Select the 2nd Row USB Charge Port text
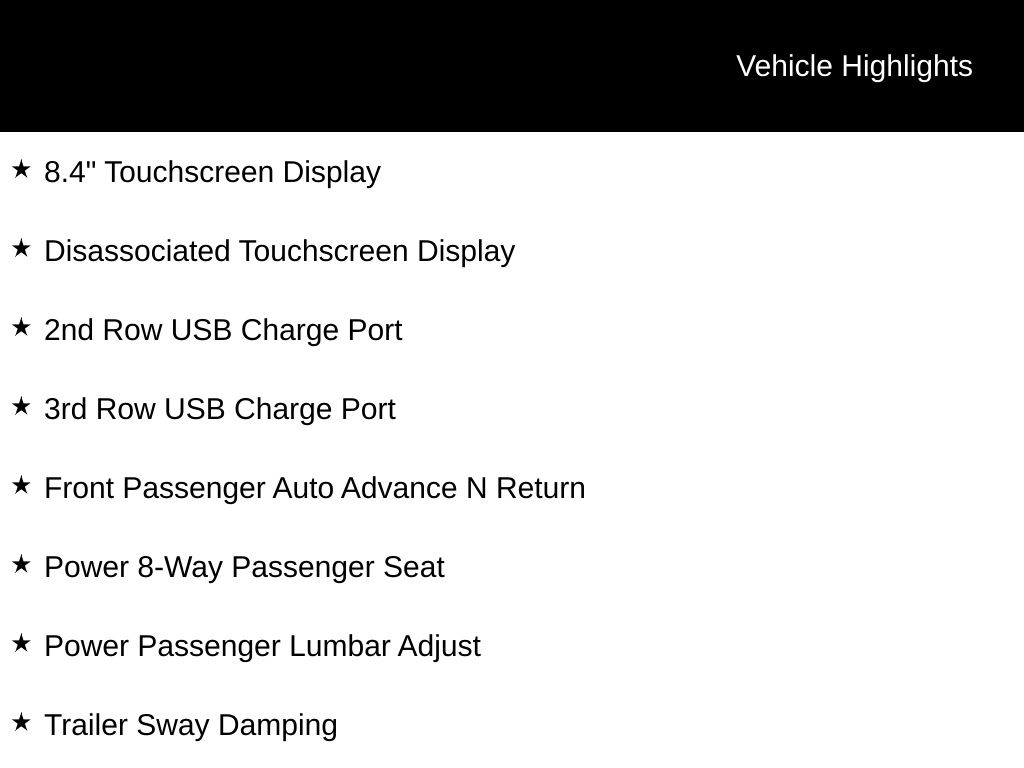This screenshot has height=768, width=1024. point(223,330)
